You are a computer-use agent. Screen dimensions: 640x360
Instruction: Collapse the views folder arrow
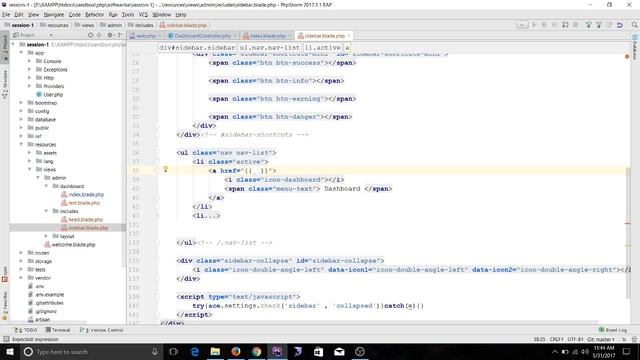(30, 169)
